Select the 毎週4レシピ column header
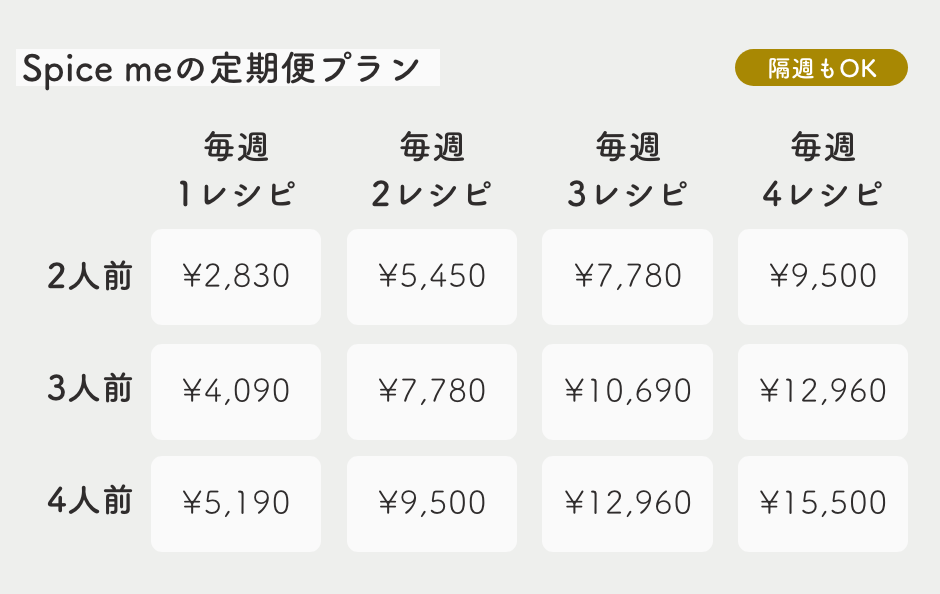This screenshot has width=940, height=594. pos(822,170)
